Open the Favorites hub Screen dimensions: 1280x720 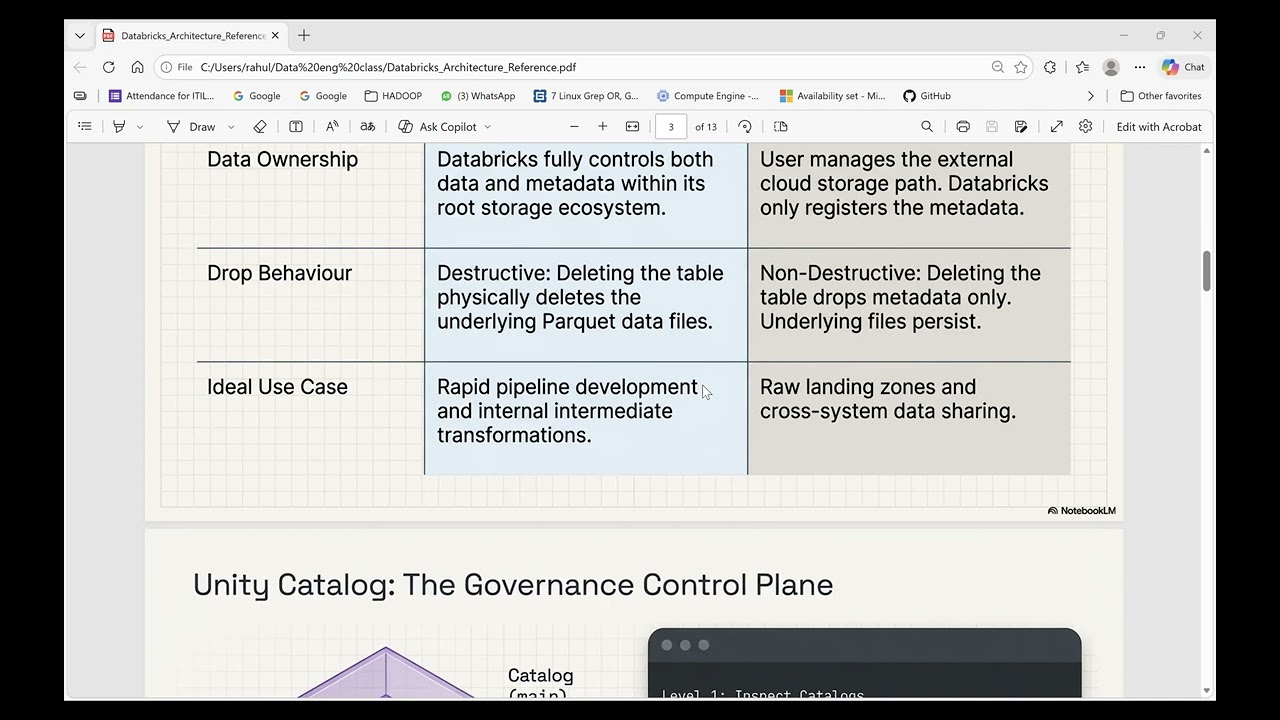1082,67
